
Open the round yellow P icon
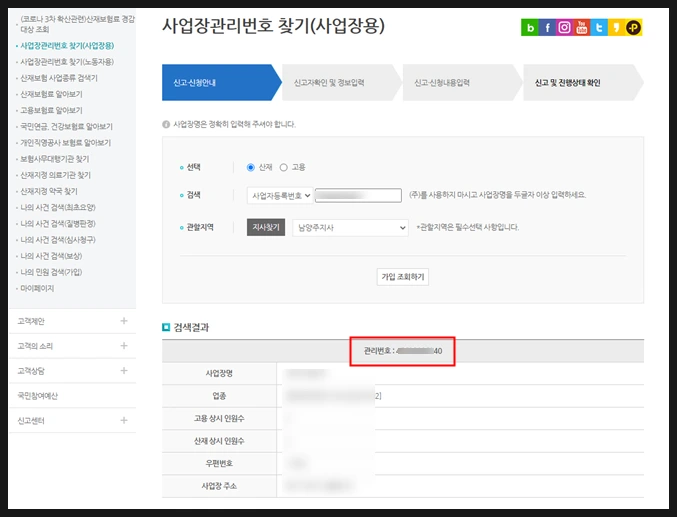pyautogui.click(x=633, y=28)
